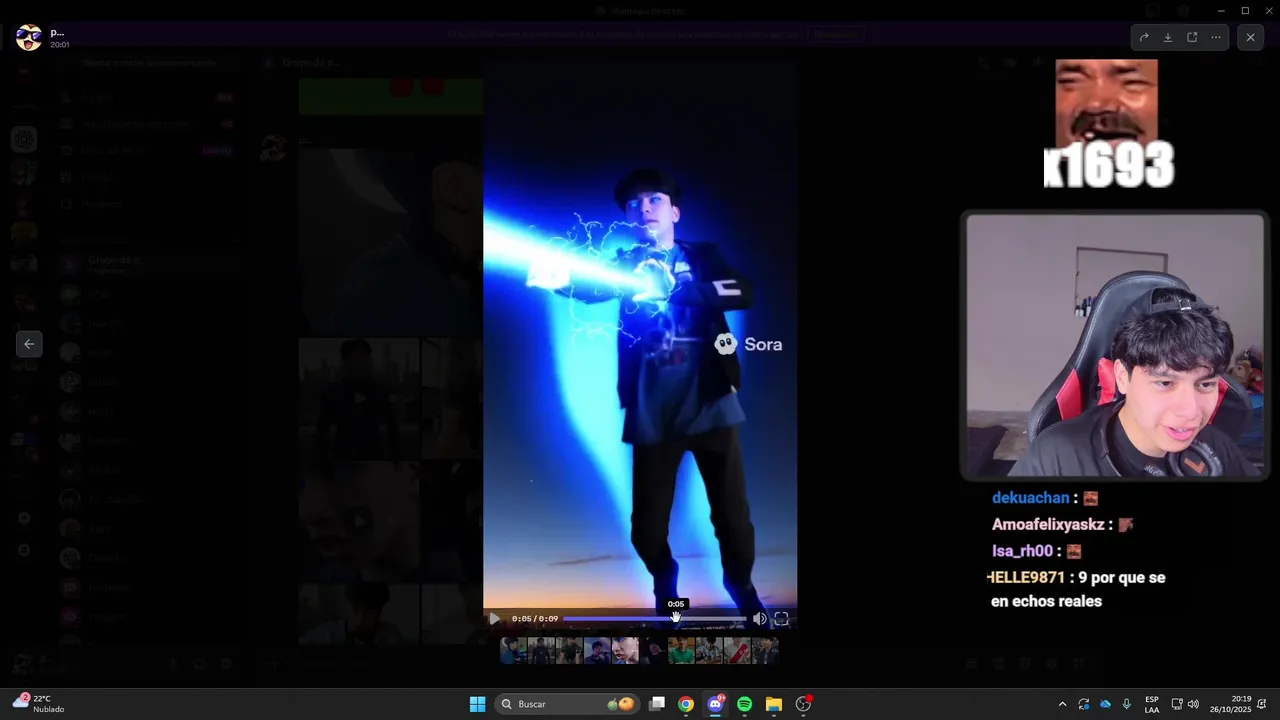This screenshot has width=1280, height=720.
Task: Click the laughing man meme image
Action: coord(1107,104)
